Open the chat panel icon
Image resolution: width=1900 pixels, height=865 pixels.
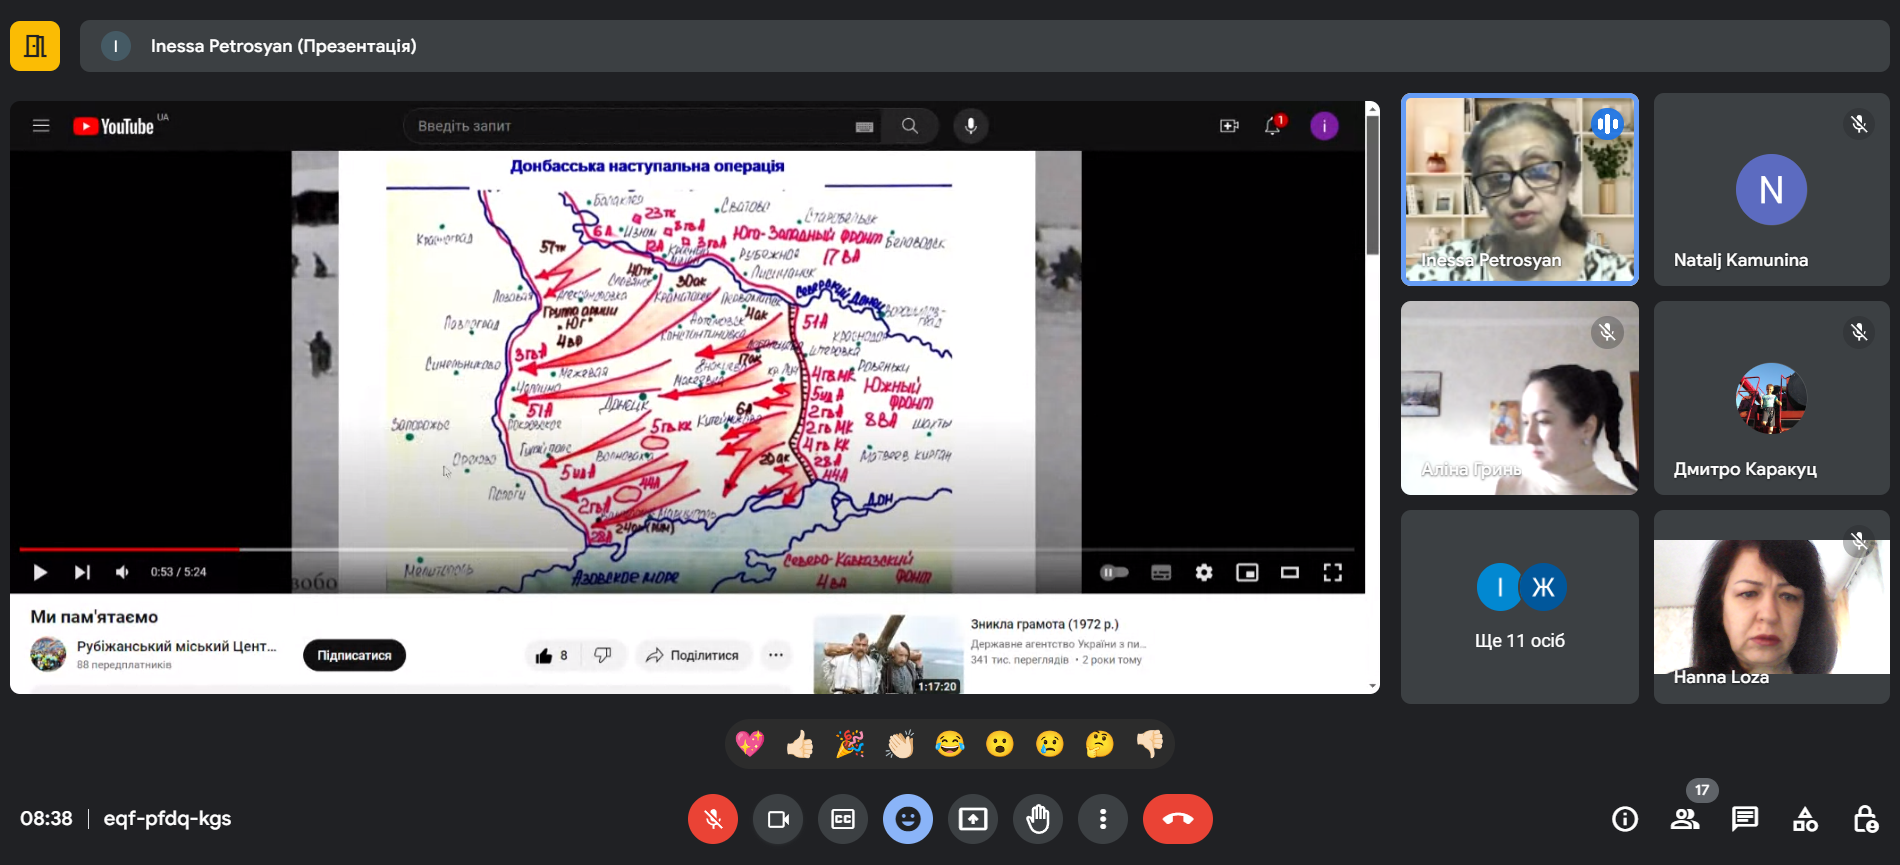click(x=1745, y=819)
